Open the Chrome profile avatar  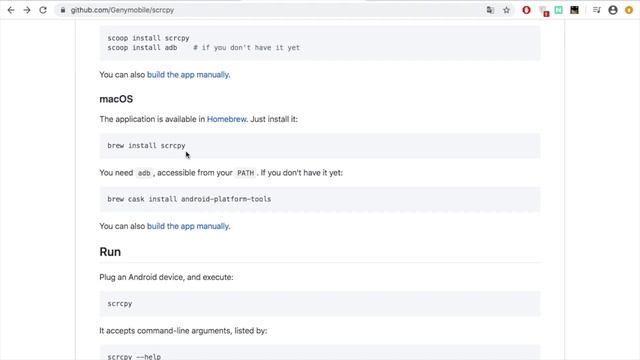613,10
